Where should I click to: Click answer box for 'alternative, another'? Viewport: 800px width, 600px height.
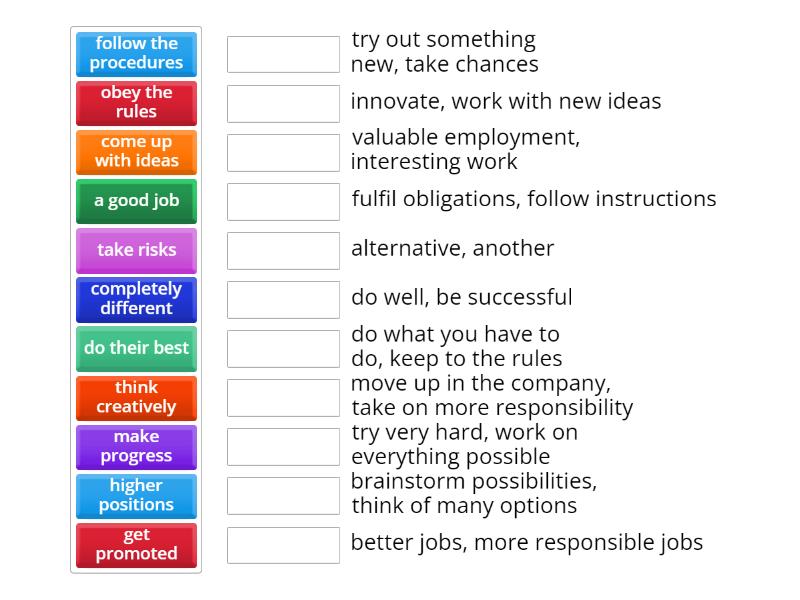click(283, 250)
